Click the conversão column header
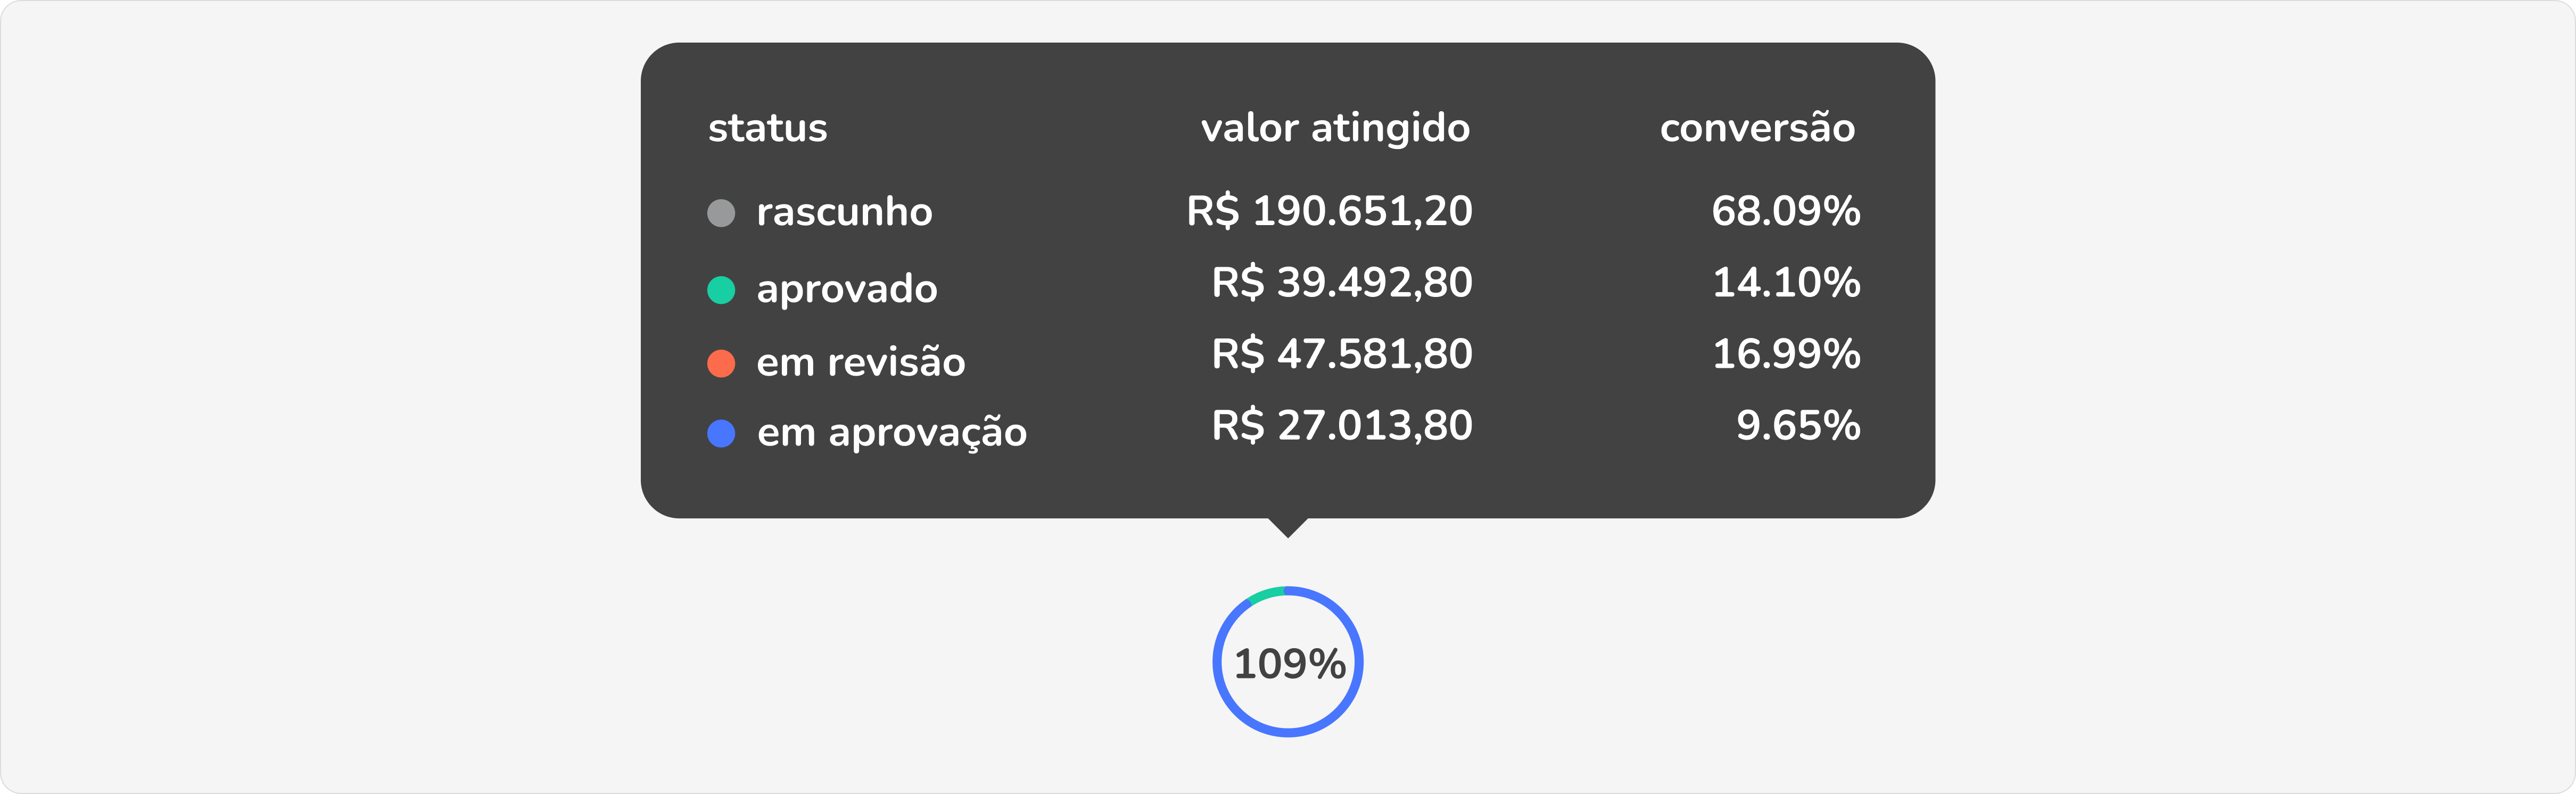The width and height of the screenshot is (2576, 794). [1757, 128]
